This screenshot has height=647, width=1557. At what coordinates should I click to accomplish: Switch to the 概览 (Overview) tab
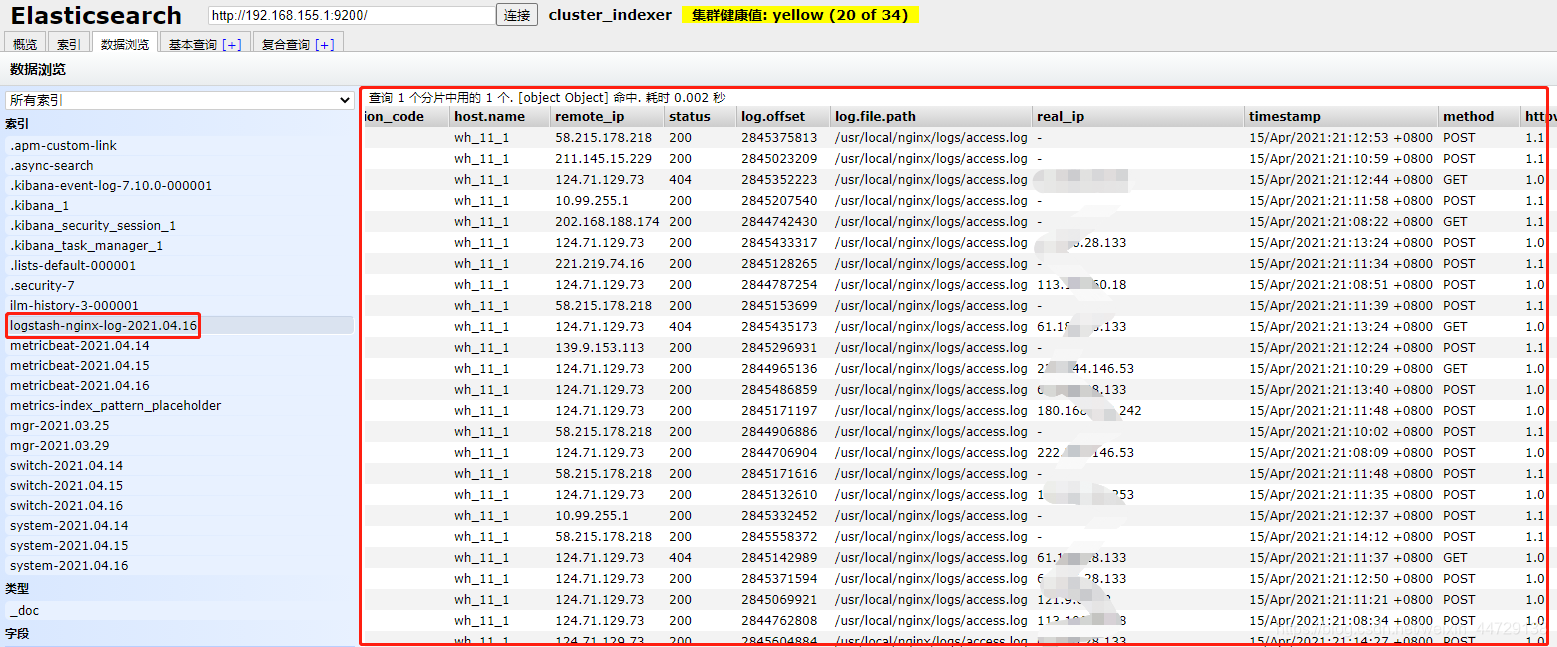click(x=24, y=42)
